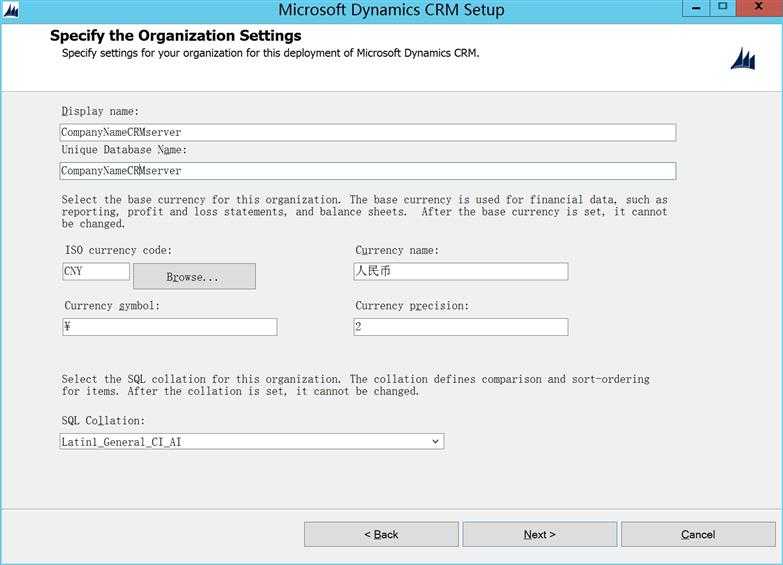The image size is (783, 565).
Task: Click the Dynamics CRM title bar icon
Action: coord(10,10)
